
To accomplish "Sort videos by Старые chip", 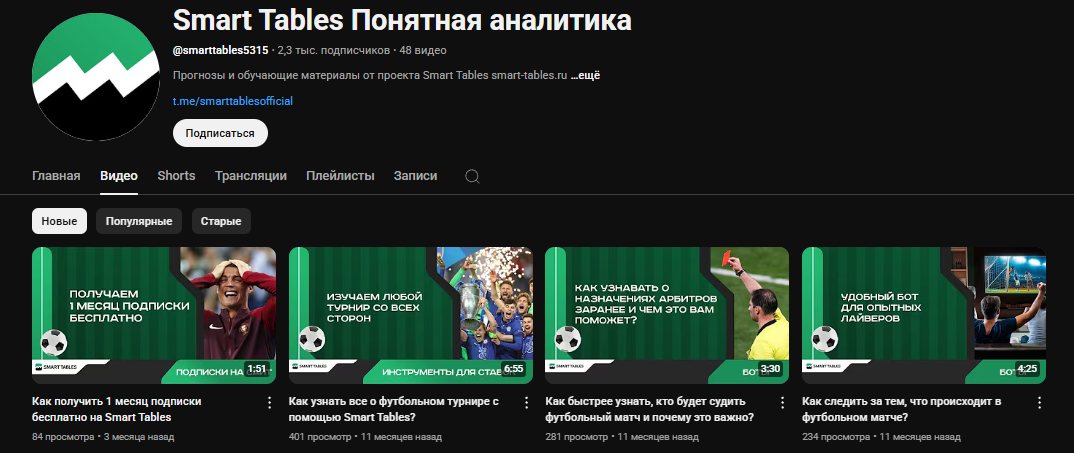I will coord(221,221).
